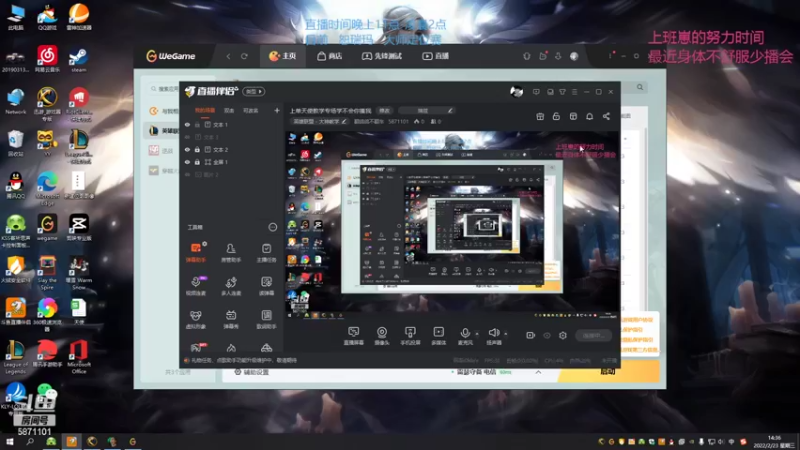Click the share icon in streaming companion
Viewport: 800px width, 450px height.
click(606, 116)
